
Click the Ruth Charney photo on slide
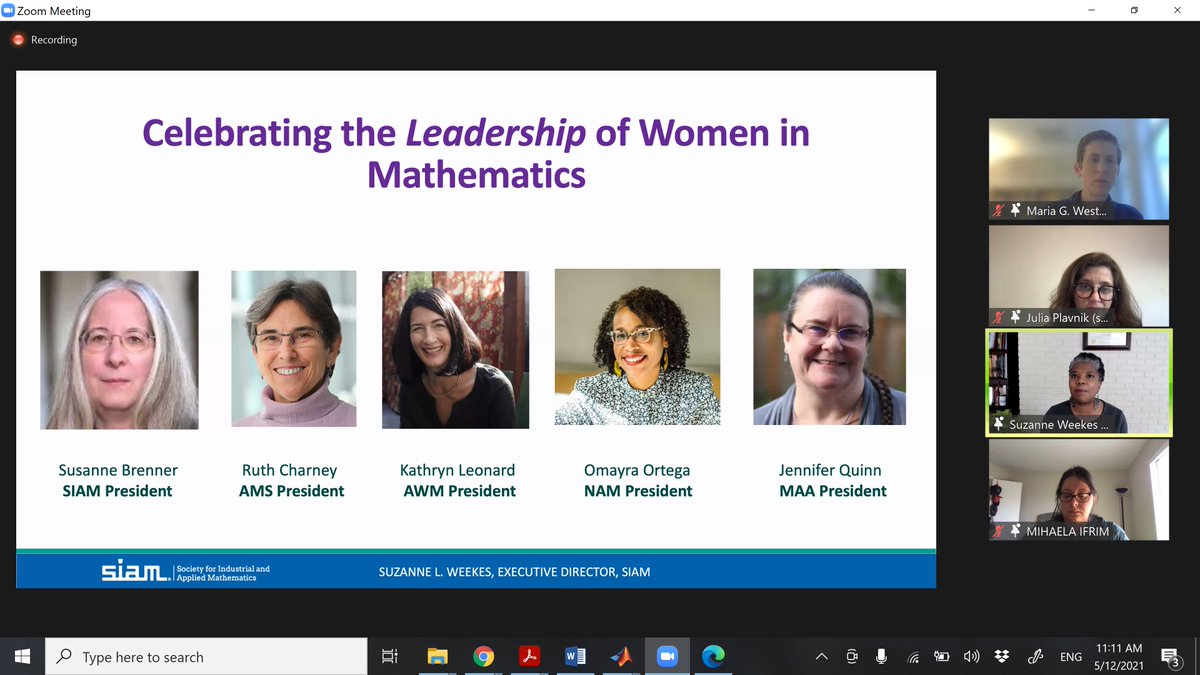coord(294,349)
